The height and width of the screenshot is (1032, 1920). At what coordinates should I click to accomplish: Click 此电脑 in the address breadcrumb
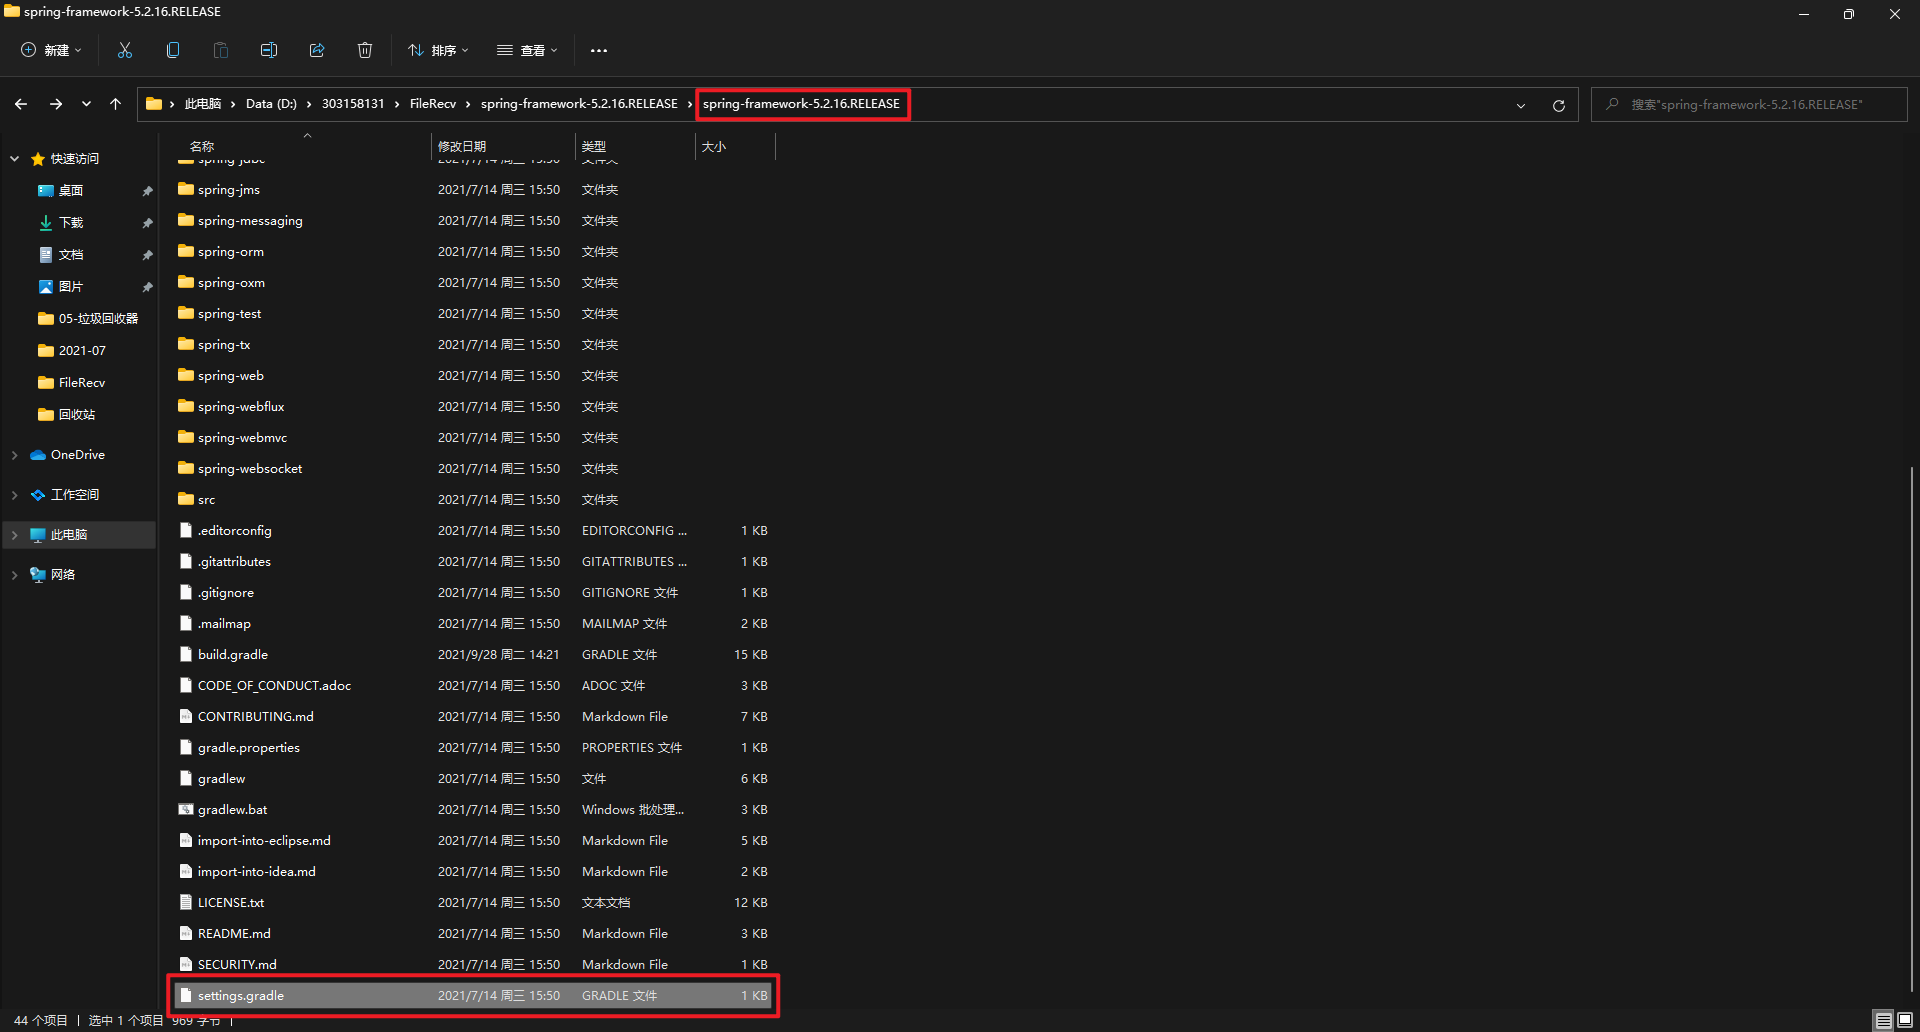pyautogui.click(x=203, y=104)
